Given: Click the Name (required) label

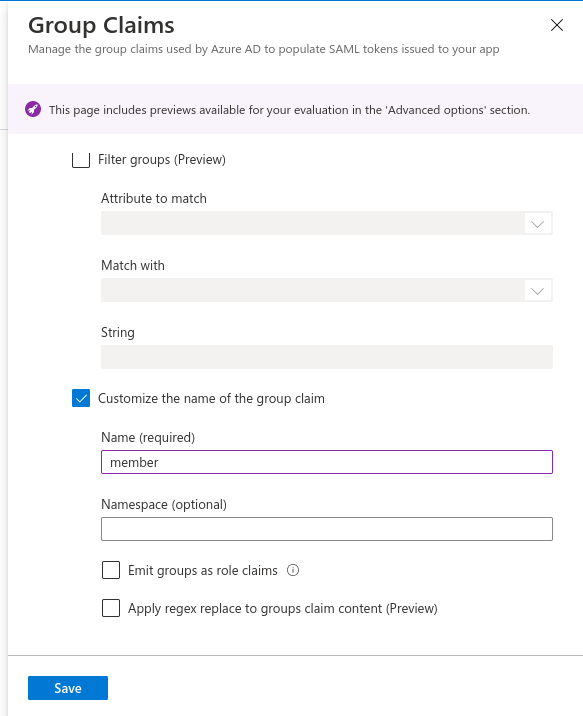Looking at the screenshot, I should 148,437.
